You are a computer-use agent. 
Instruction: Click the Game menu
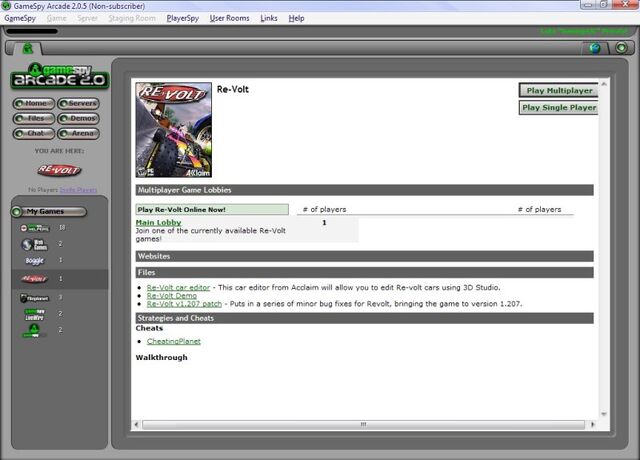pos(57,18)
